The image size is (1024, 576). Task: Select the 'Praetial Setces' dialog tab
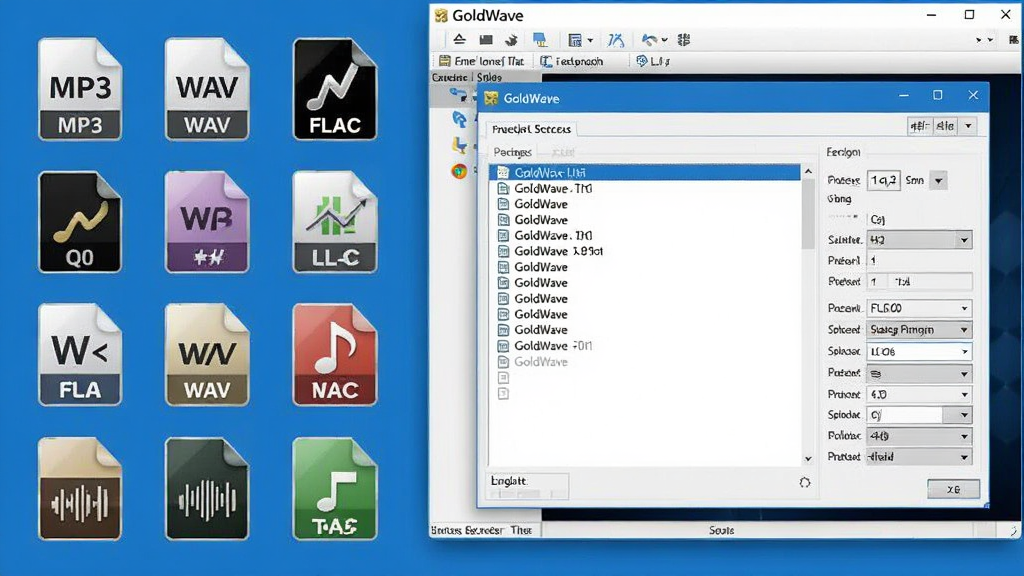click(x=531, y=129)
